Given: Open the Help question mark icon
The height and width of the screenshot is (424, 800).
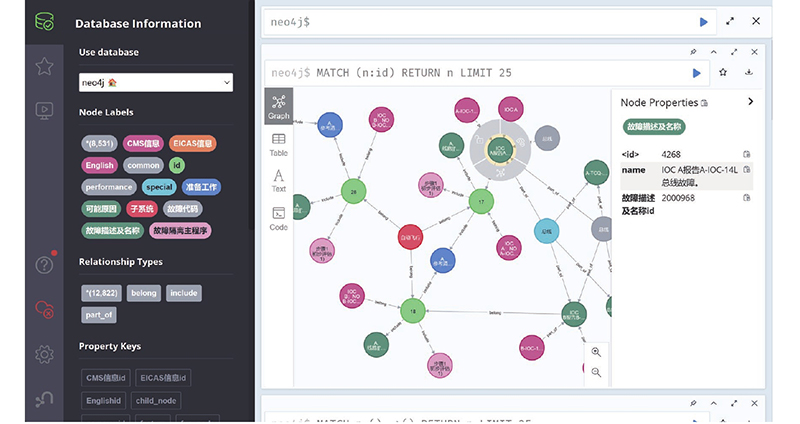Looking at the screenshot, I should [x=44, y=264].
